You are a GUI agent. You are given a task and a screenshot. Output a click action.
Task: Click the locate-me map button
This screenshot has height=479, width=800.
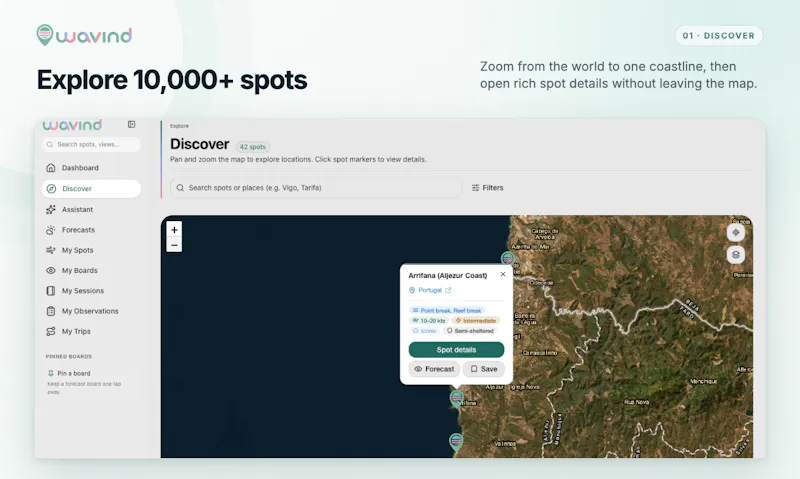point(736,233)
